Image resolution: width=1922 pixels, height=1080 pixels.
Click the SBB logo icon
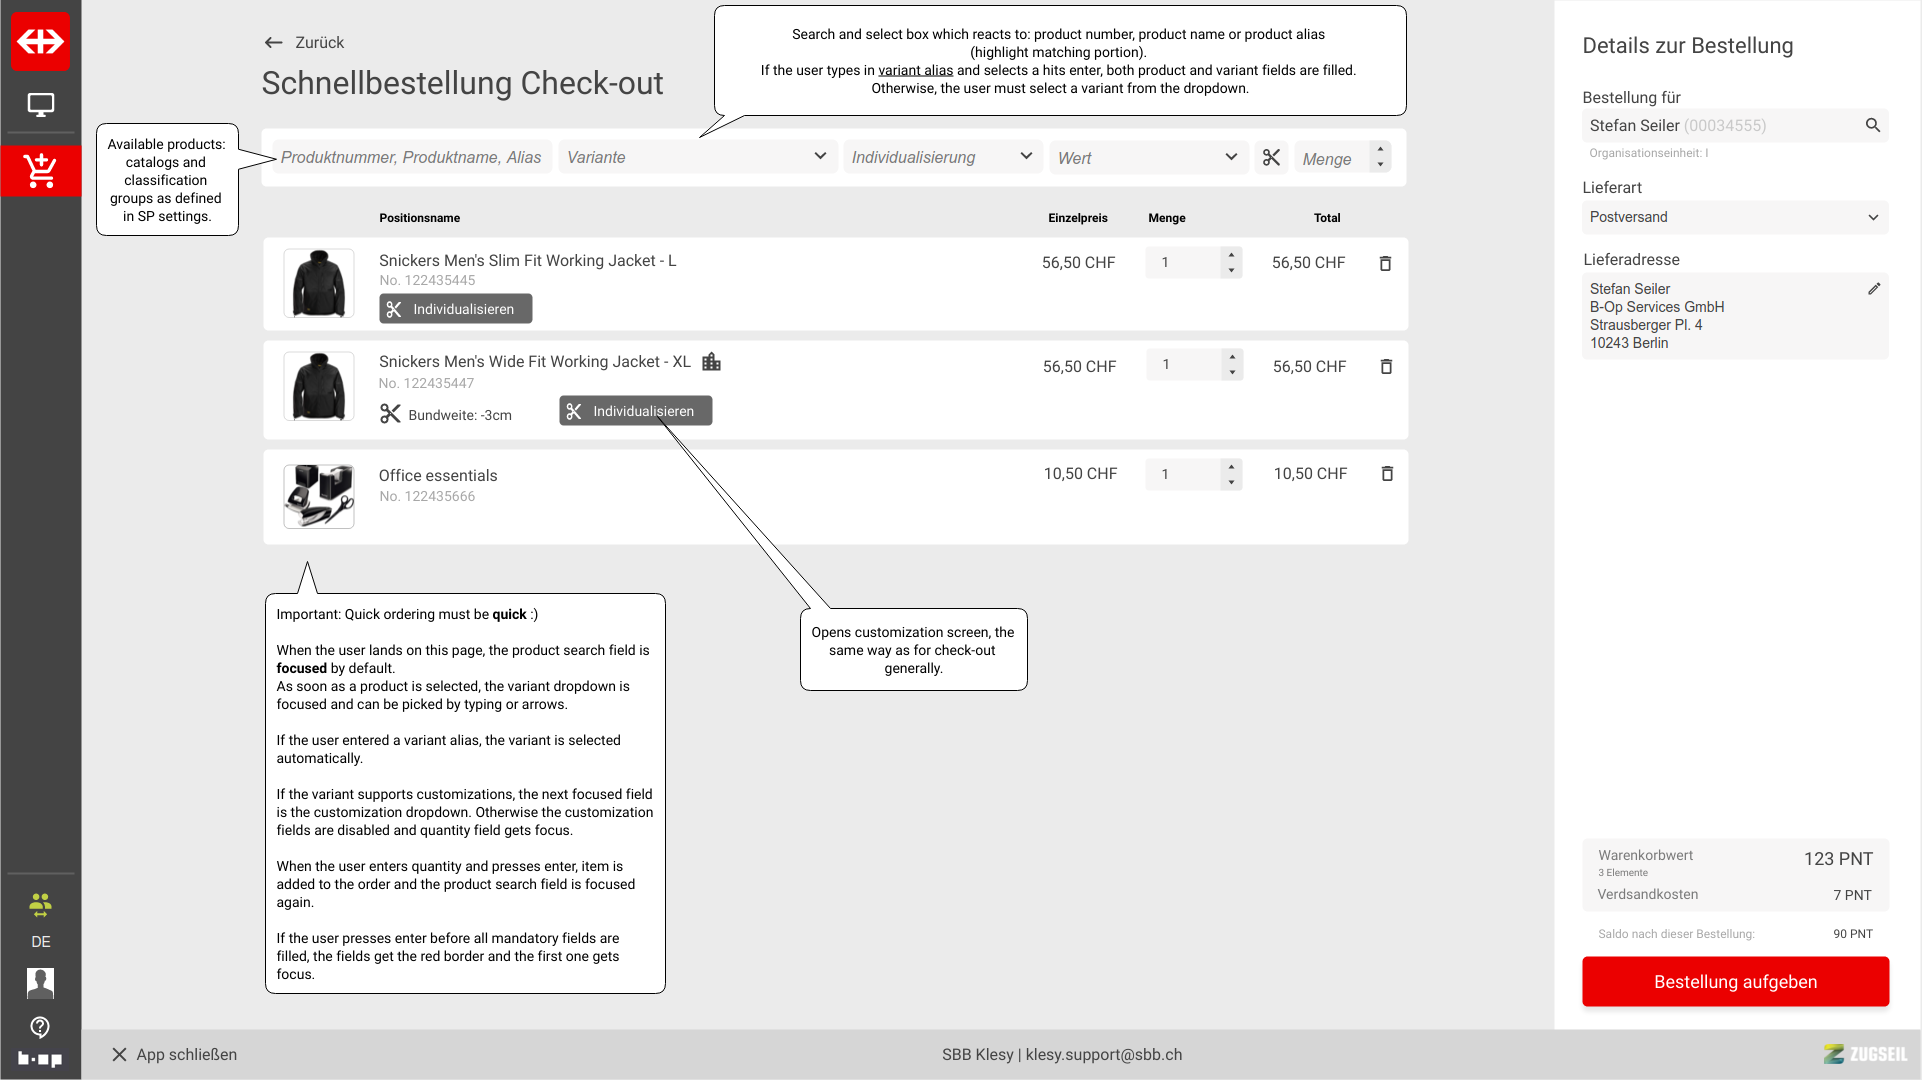point(41,42)
